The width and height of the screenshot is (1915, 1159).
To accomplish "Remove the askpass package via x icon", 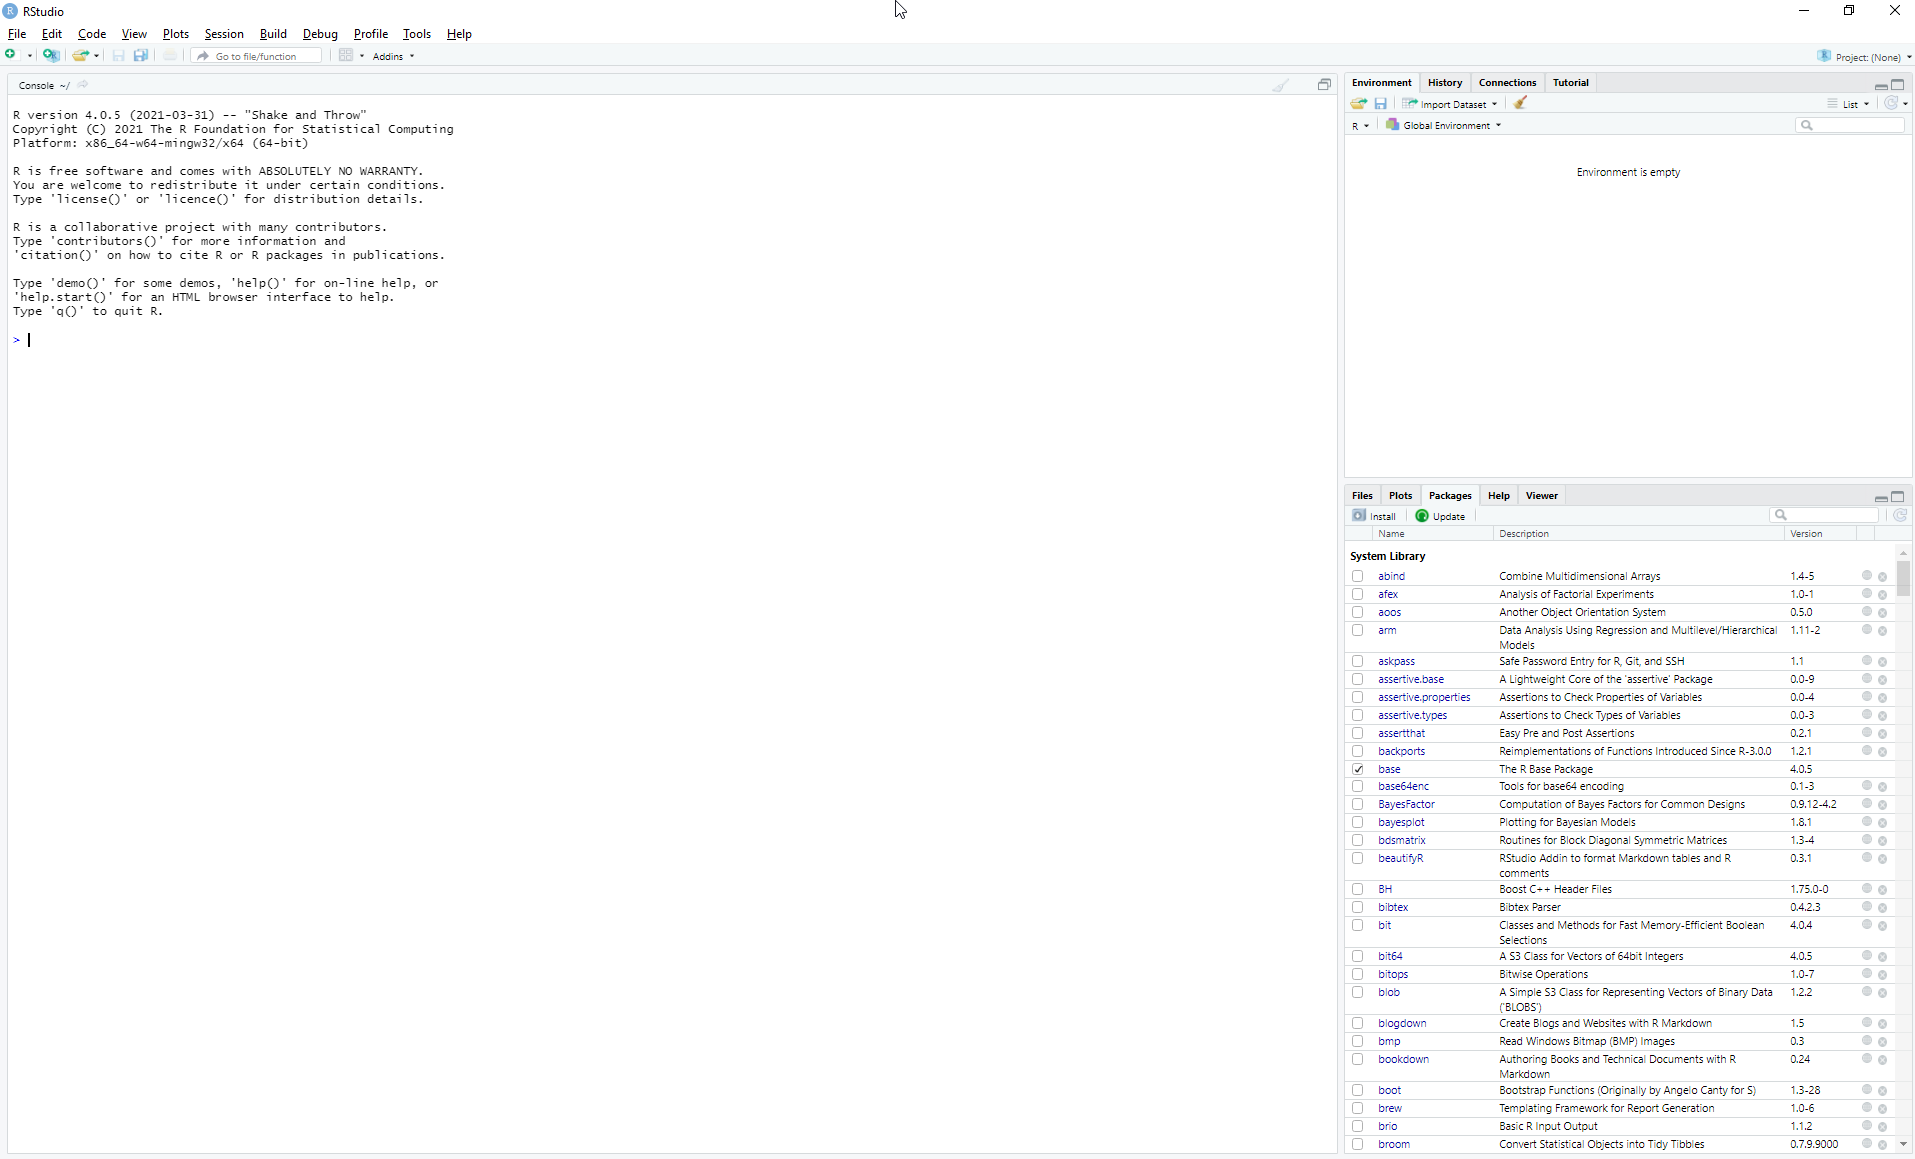I will pyautogui.click(x=1882, y=662).
